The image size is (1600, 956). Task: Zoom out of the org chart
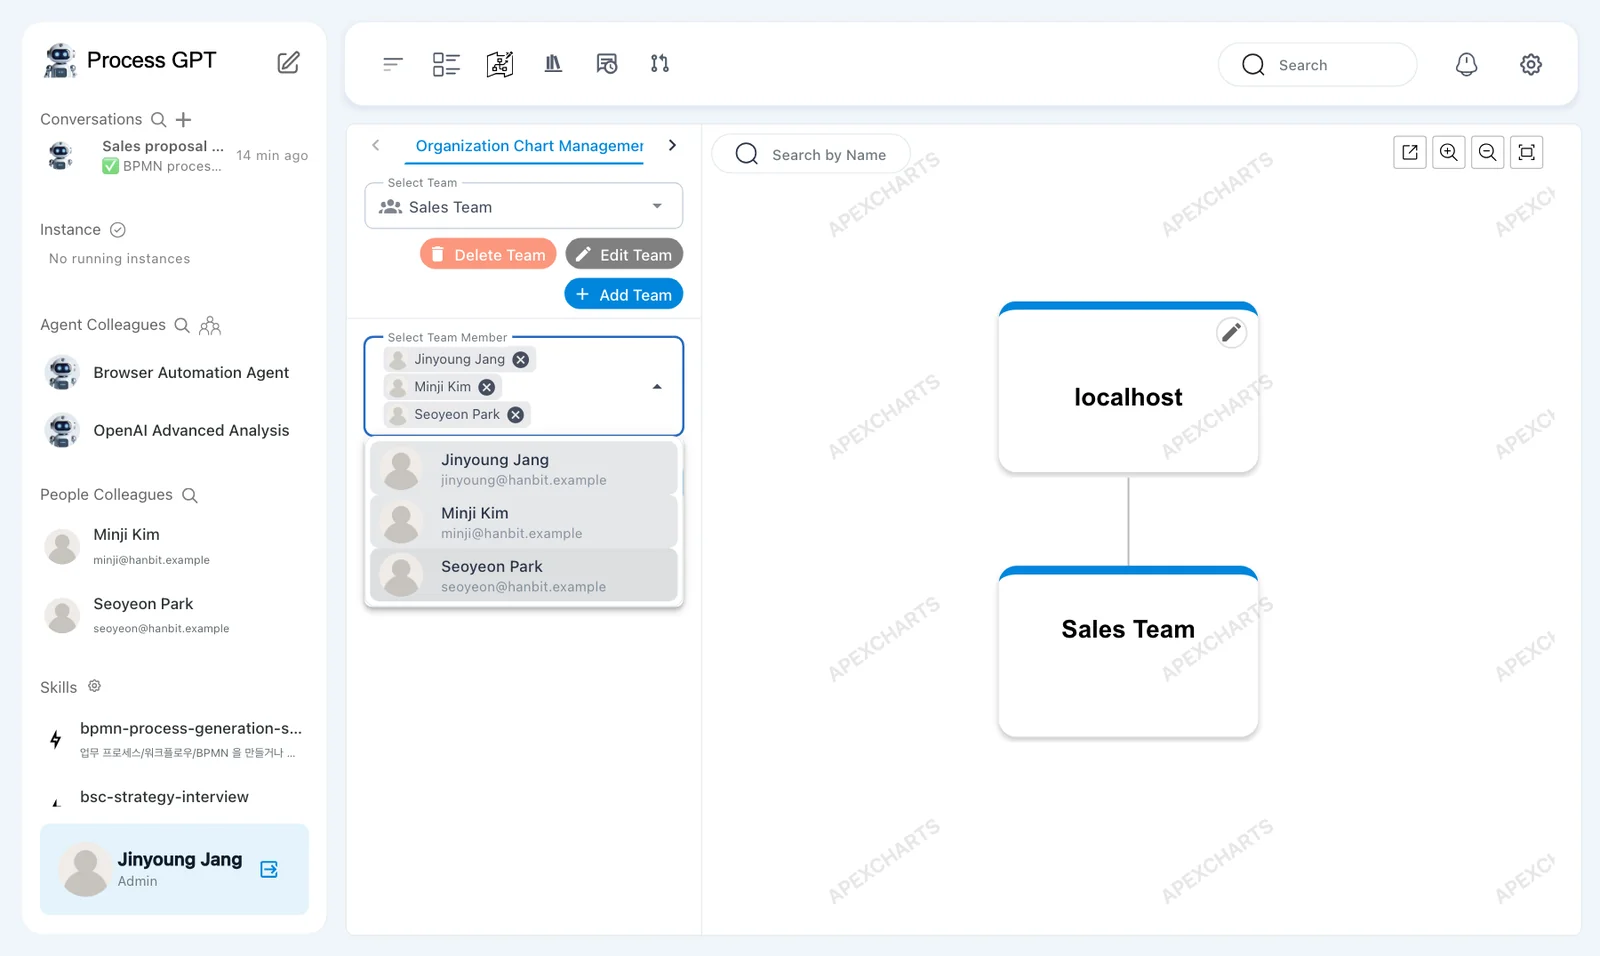pos(1488,152)
